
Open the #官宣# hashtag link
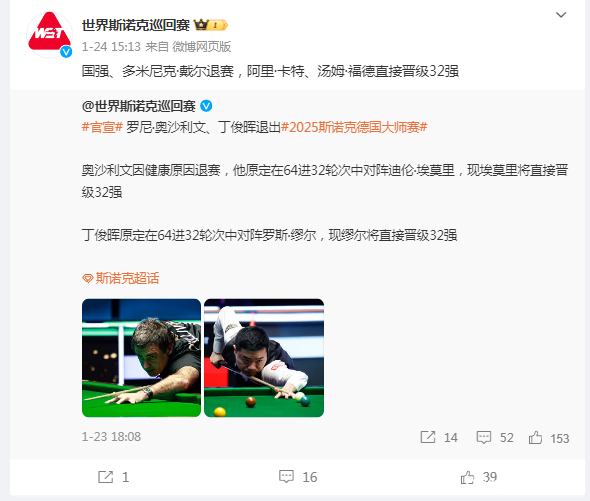(x=102, y=127)
